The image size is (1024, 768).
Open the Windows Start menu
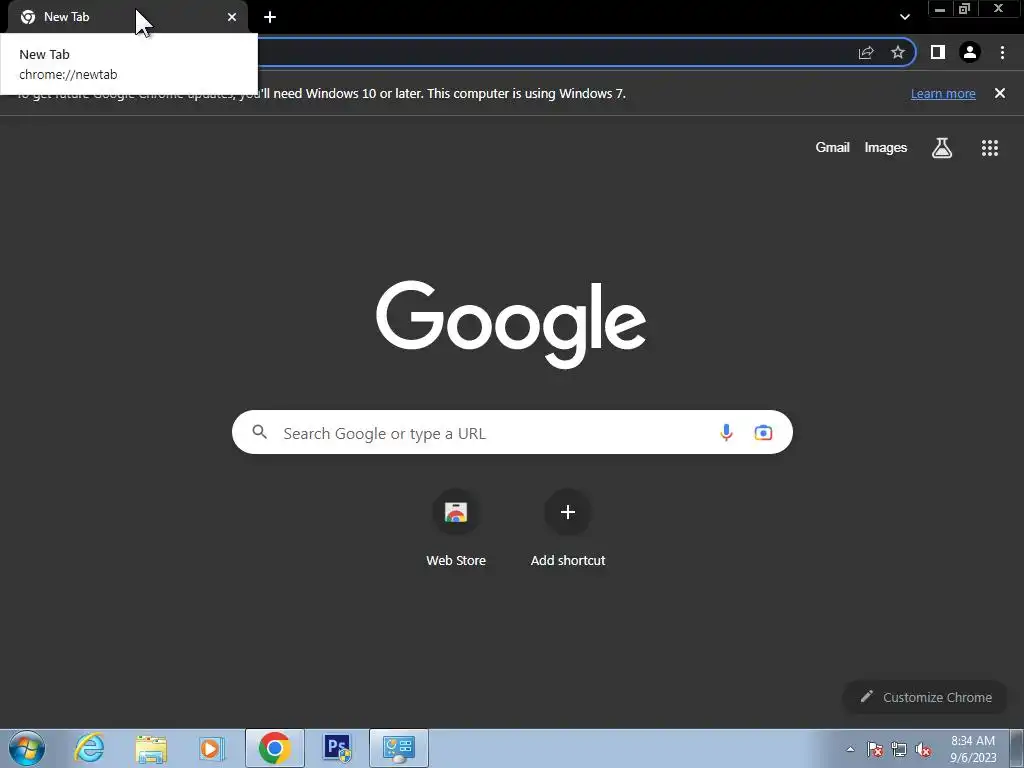click(x=27, y=748)
